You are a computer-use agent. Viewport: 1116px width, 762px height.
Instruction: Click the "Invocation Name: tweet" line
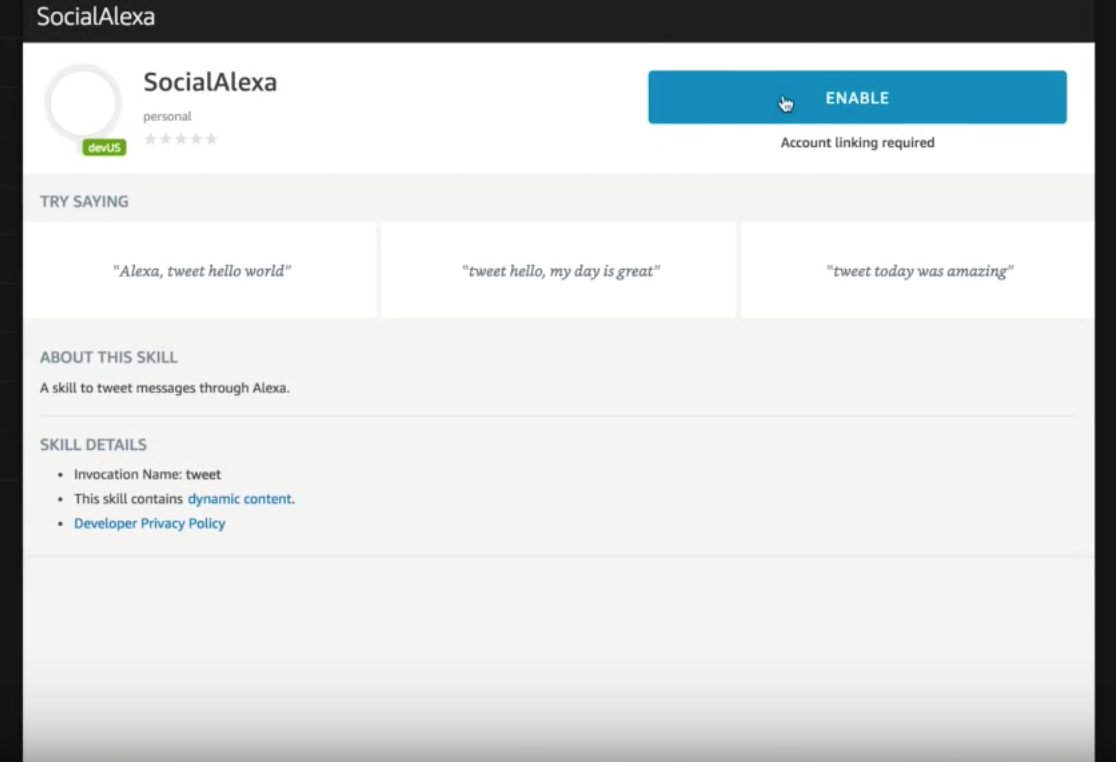click(x=147, y=475)
